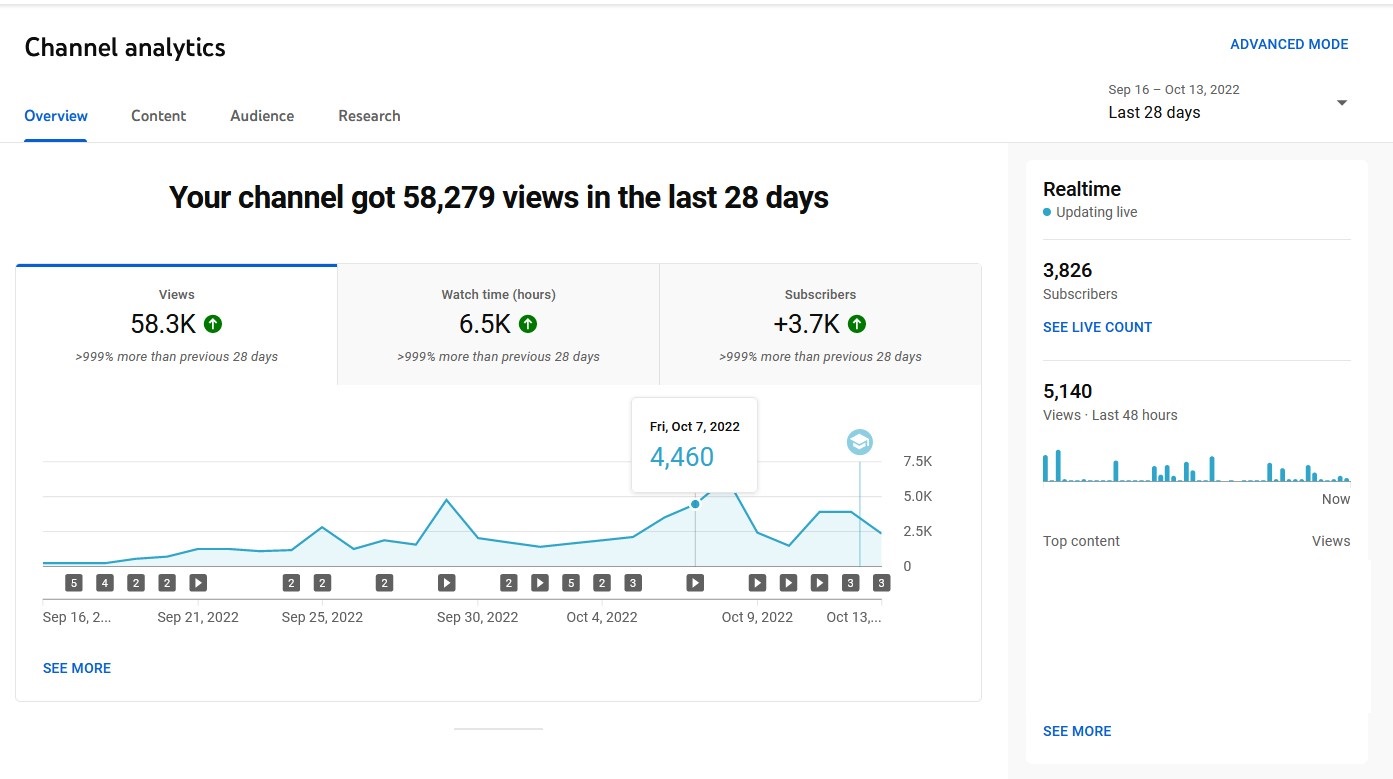Open the video marker above the Oct 9 label
This screenshot has width=1393, height=779.
[757, 583]
